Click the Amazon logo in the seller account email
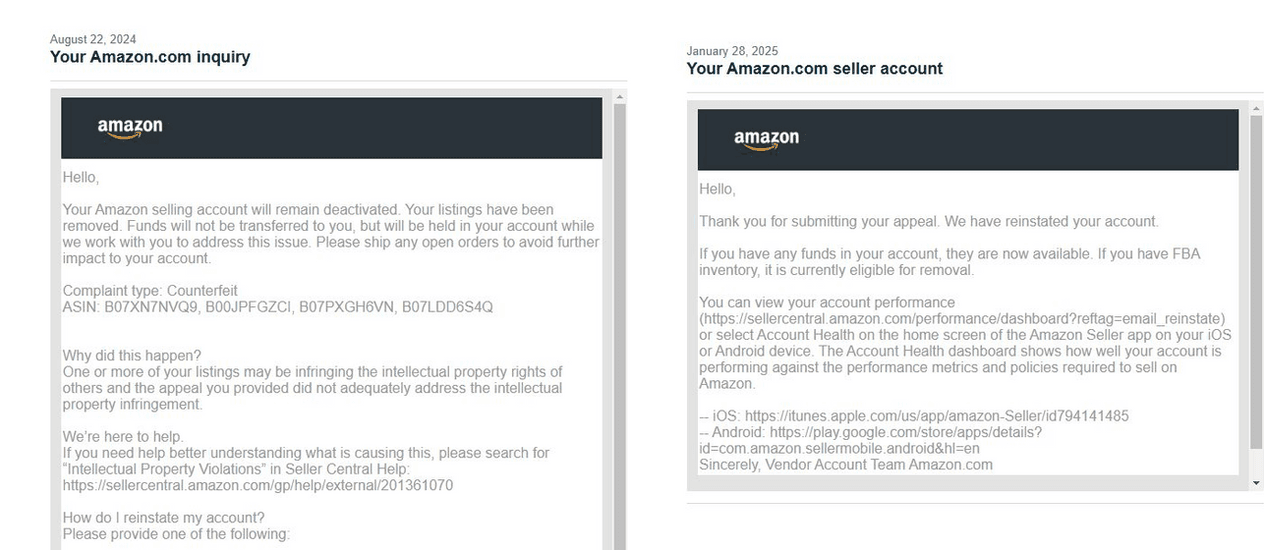Image resolution: width=1264 pixels, height=550 pixels. (x=766, y=140)
